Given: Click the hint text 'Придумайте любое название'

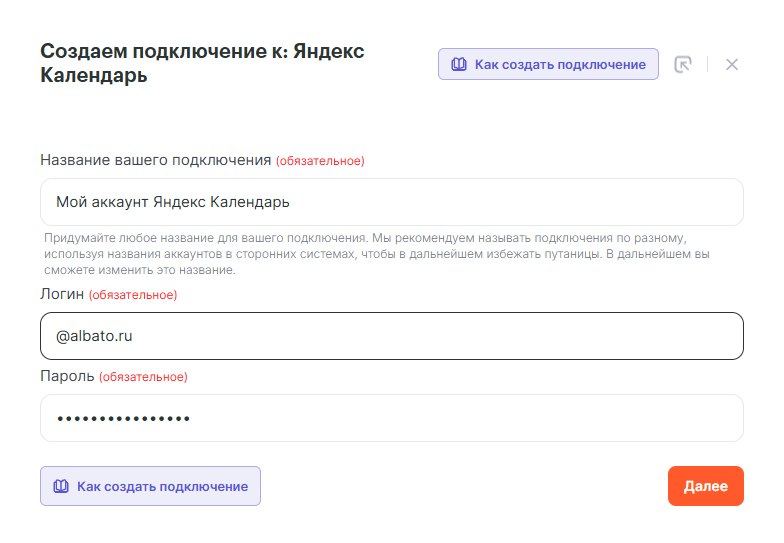Looking at the screenshot, I should click(x=376, y=254).
